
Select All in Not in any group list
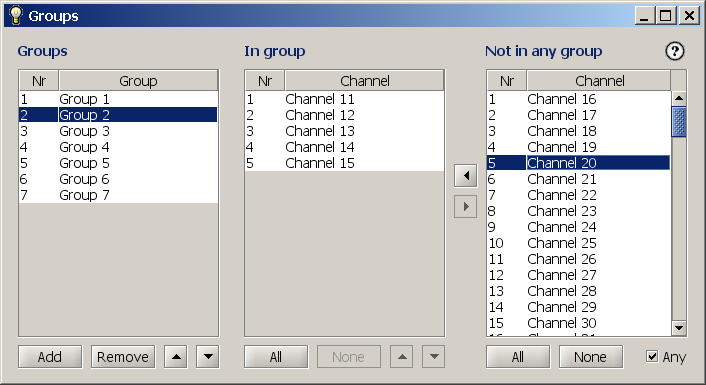tap(518, 357)
